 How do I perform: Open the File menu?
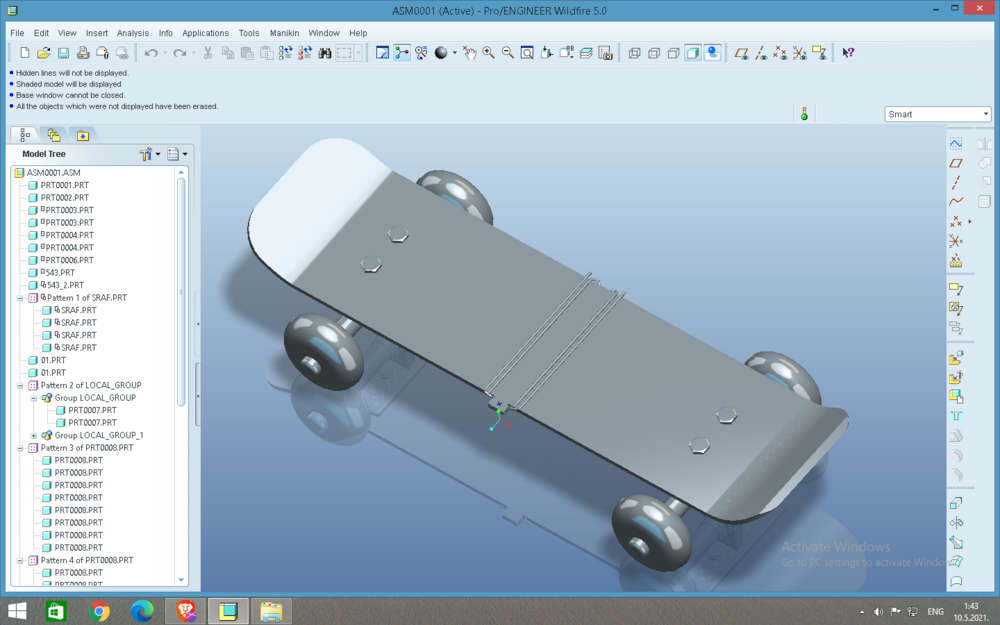(17, 33)
